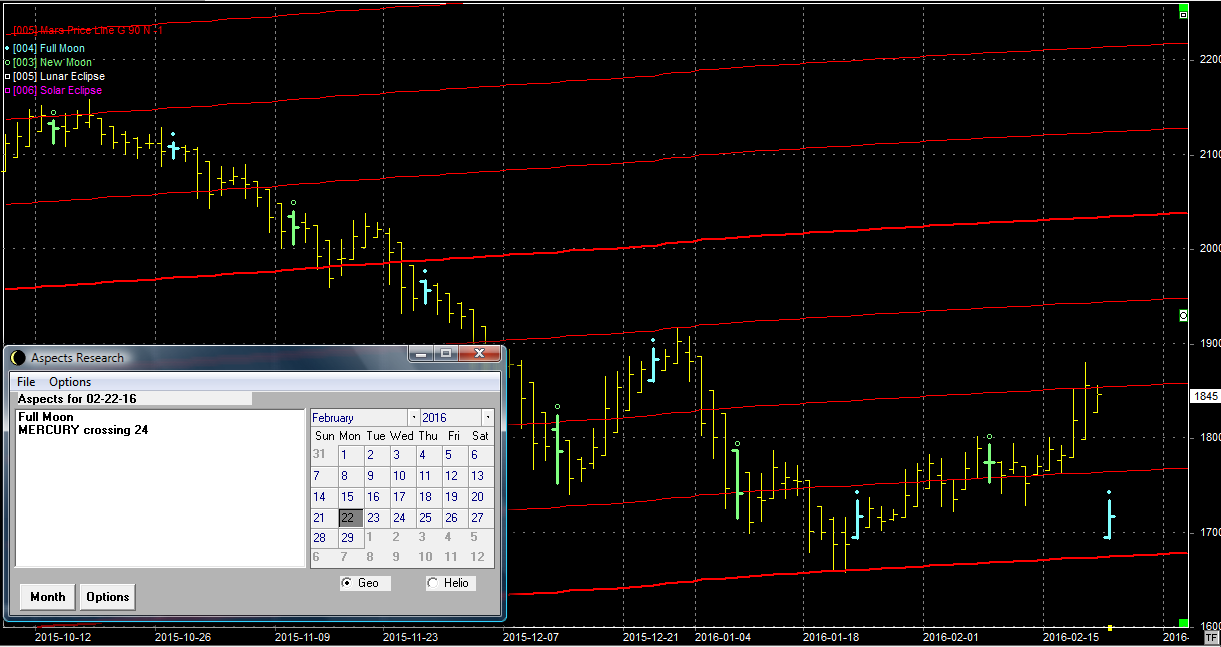Click the small box icon under top-right green square

pos(1184,15)
